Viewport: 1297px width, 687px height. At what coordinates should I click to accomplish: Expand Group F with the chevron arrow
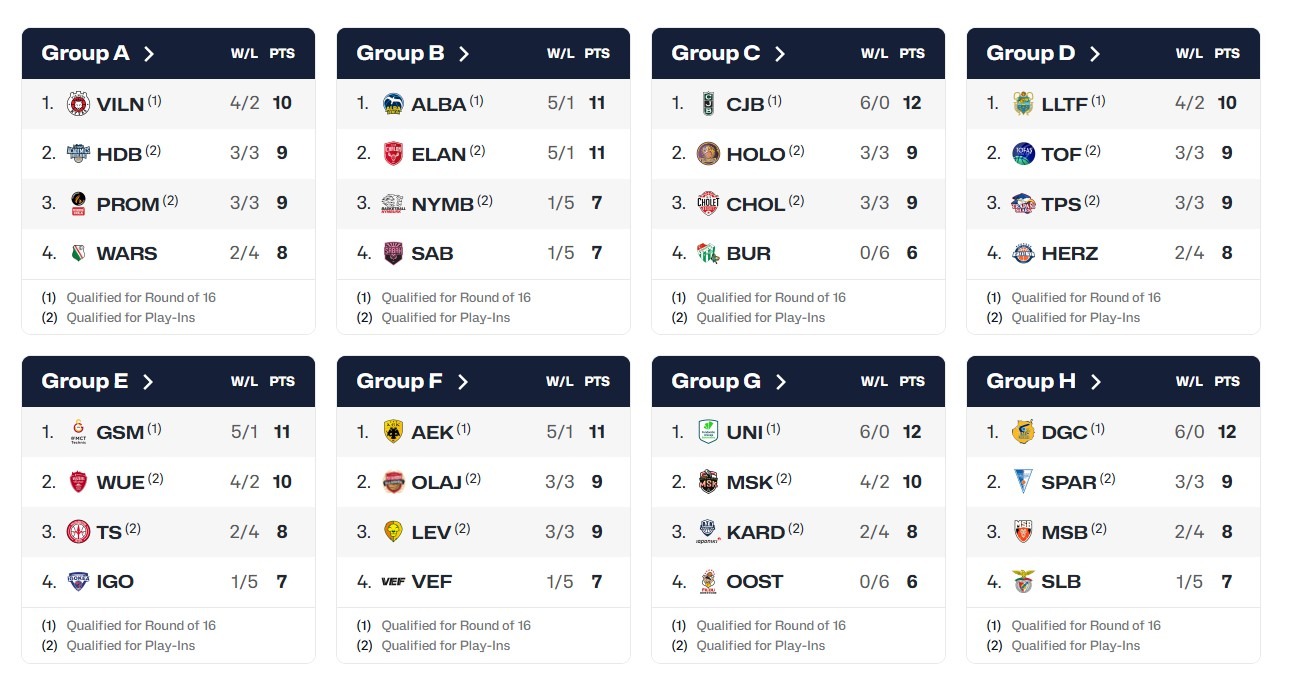coord(464,382)
